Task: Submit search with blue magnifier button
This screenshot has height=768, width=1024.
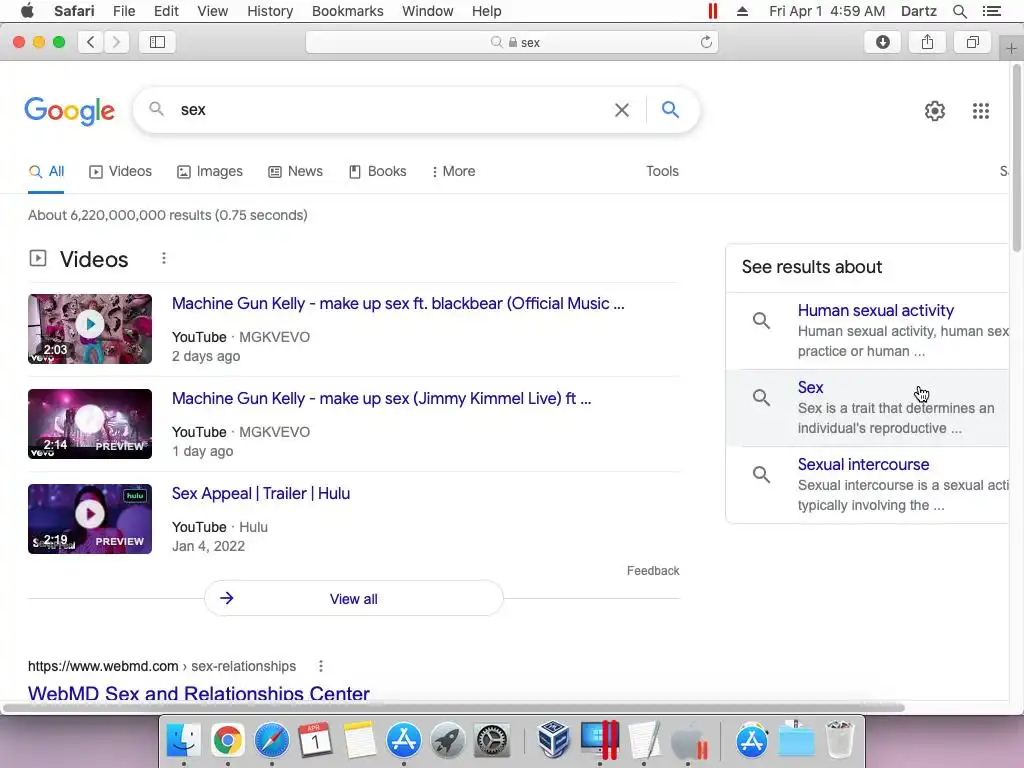Action: (670, 110)
